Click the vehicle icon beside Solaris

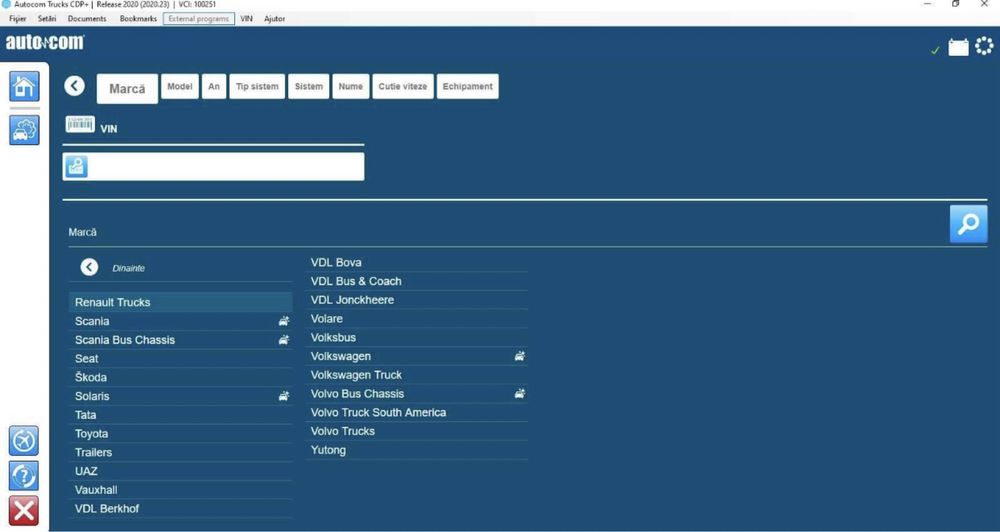point(284,396)
